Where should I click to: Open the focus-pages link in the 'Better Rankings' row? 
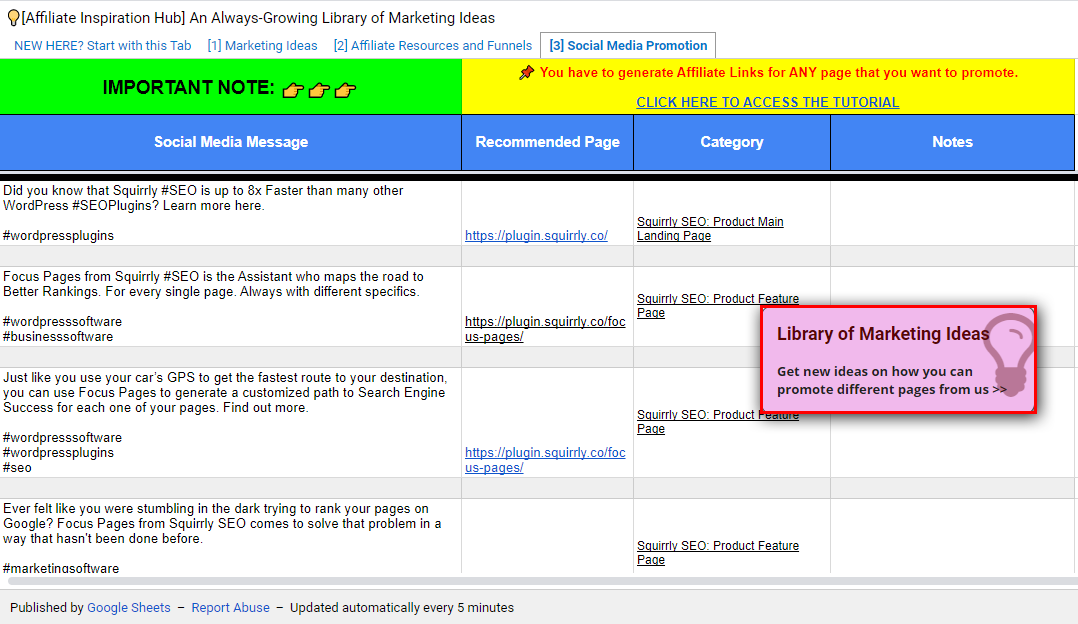click(x=545, y=329)
